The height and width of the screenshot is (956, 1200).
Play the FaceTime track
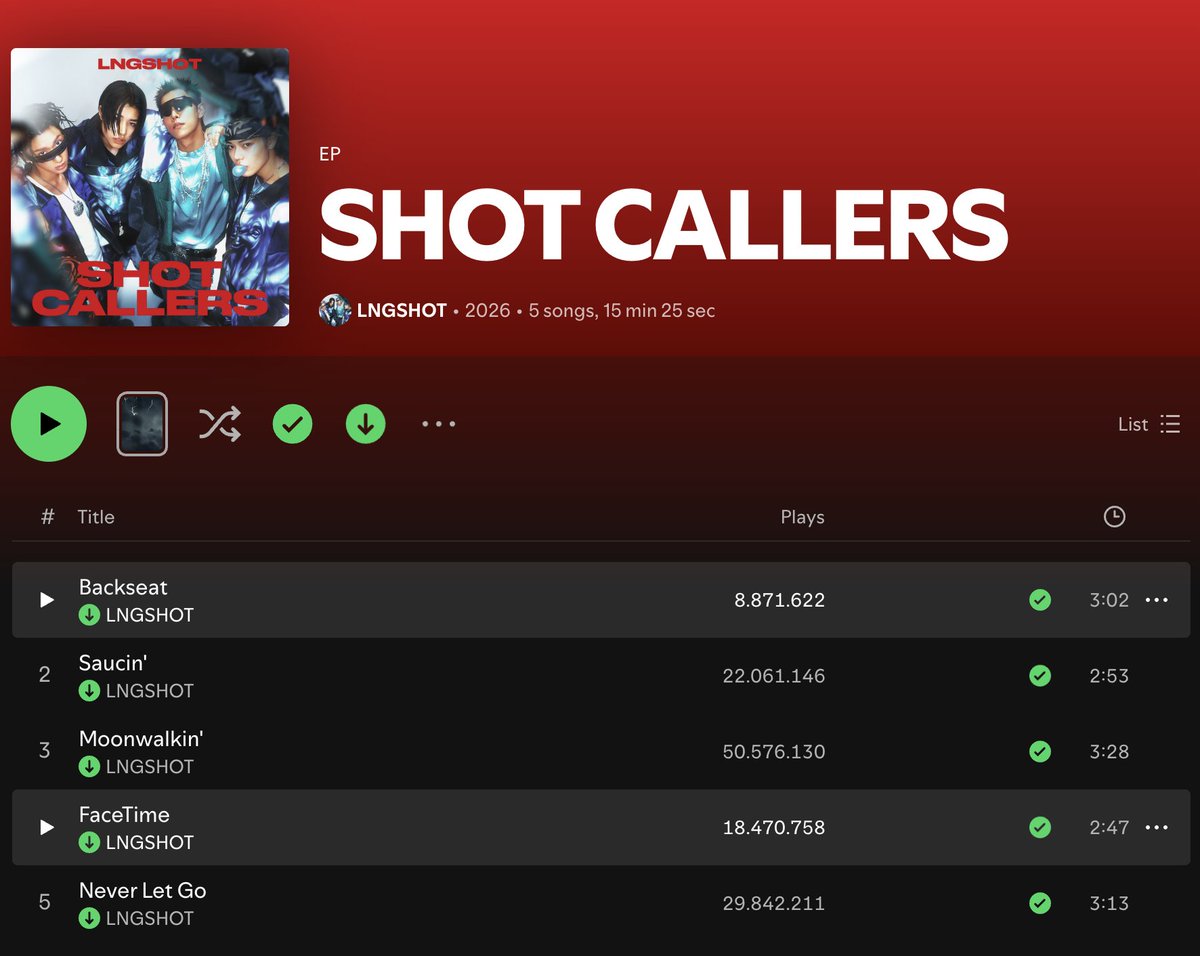pos(46,828)
